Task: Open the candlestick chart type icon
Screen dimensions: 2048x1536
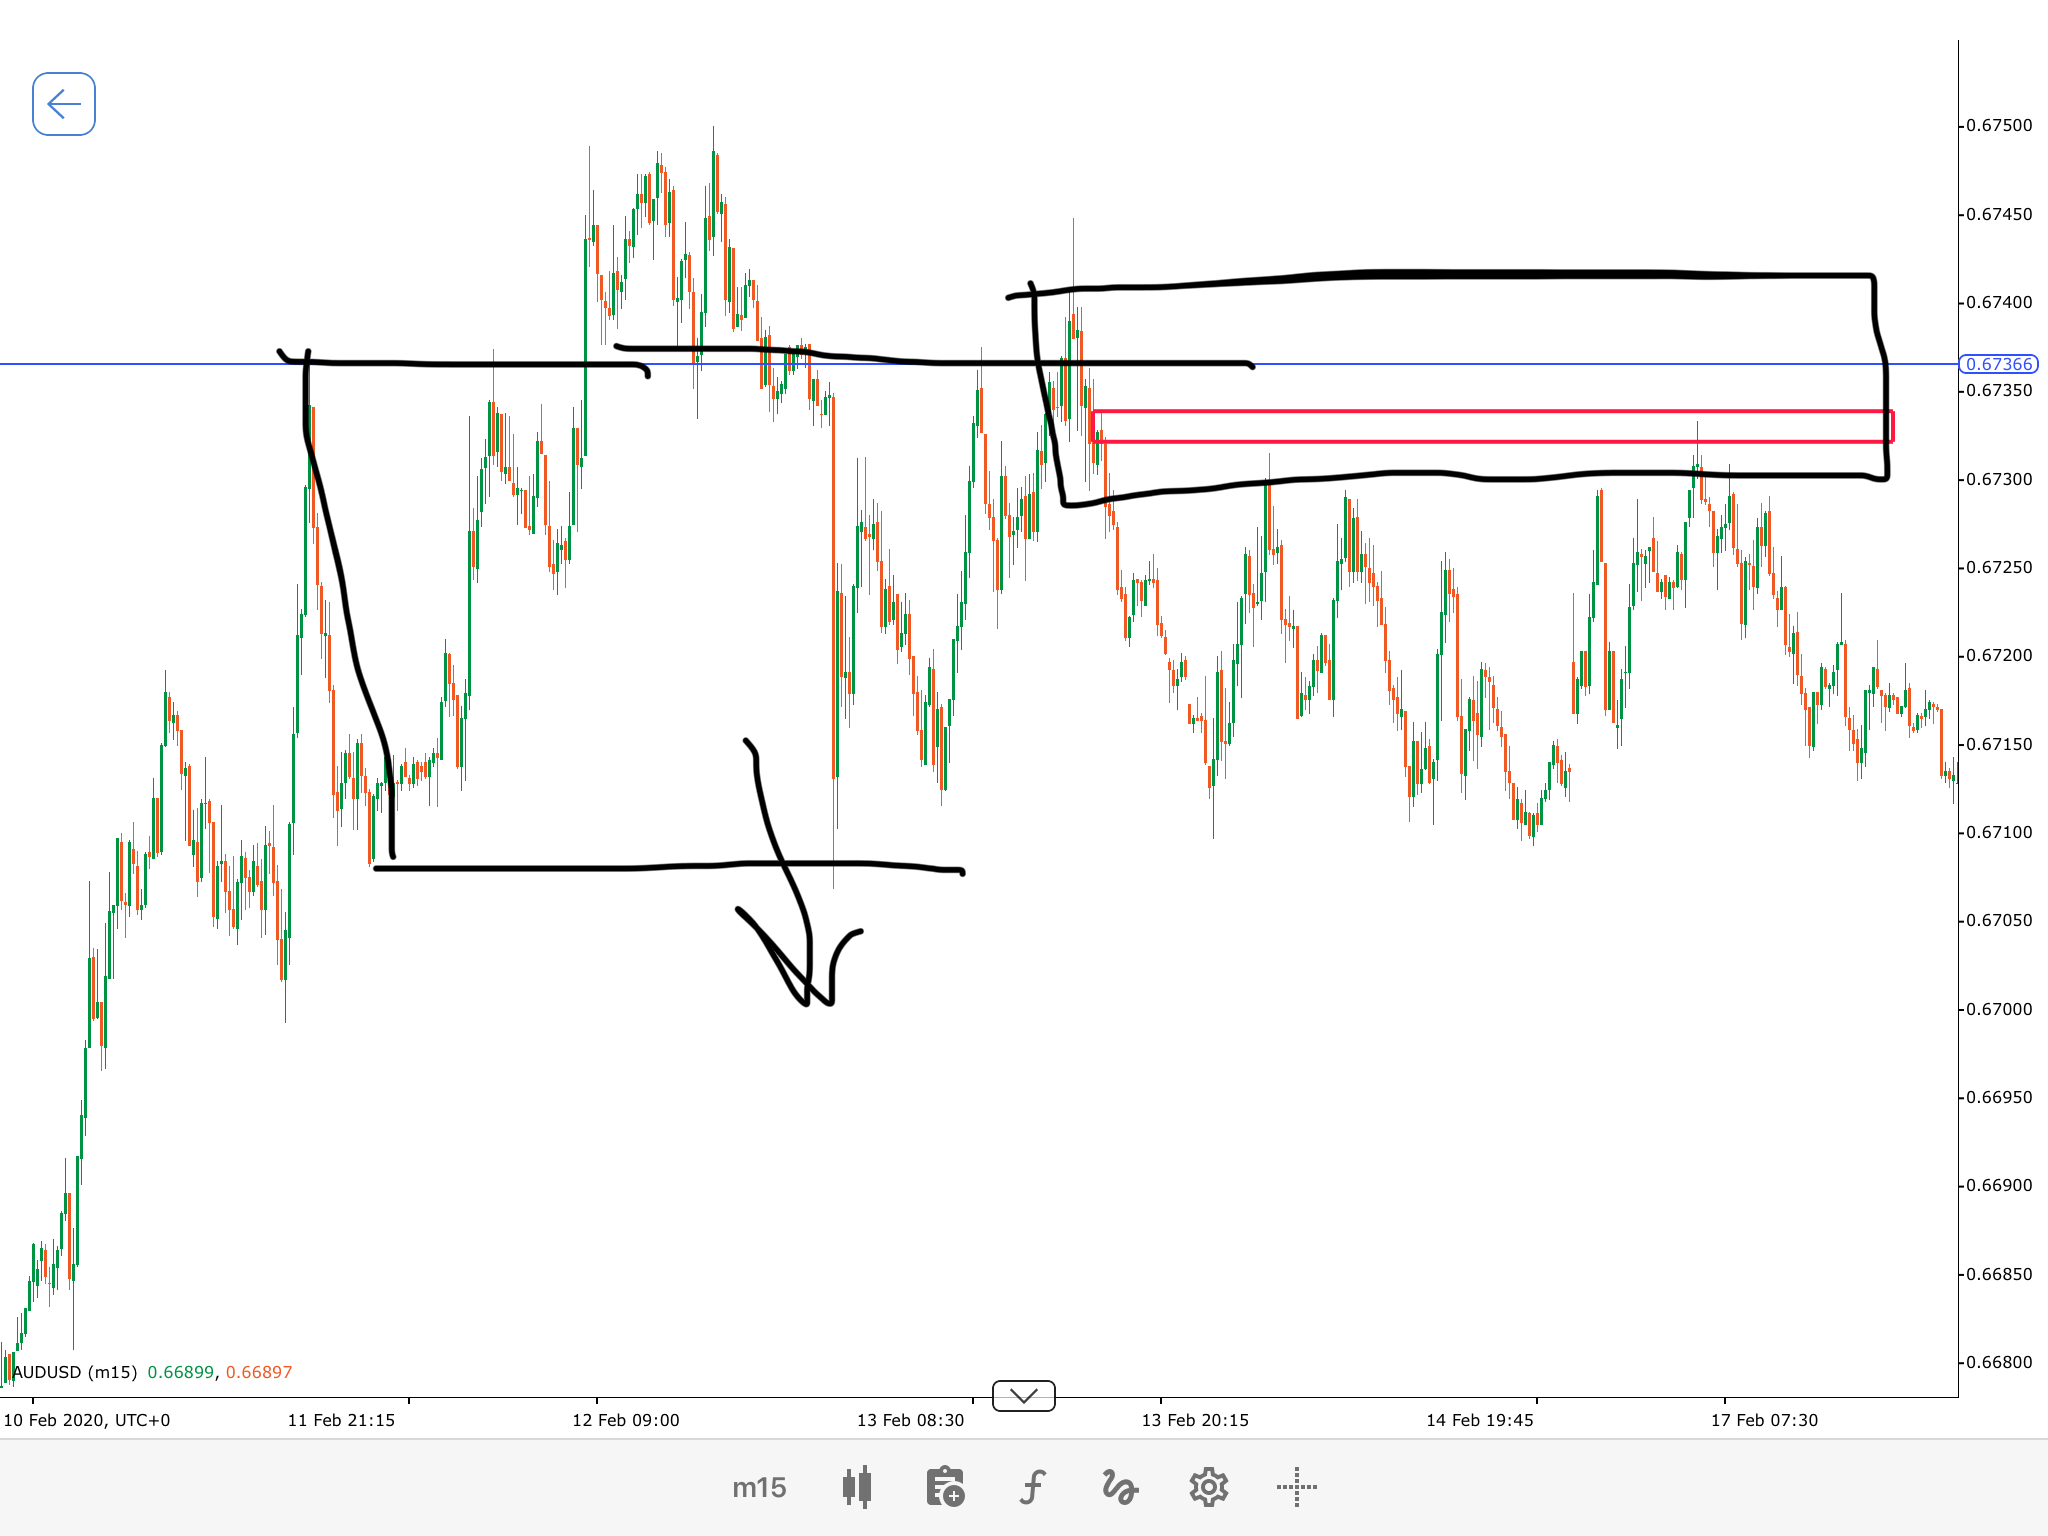Action: coord(857,1487)
